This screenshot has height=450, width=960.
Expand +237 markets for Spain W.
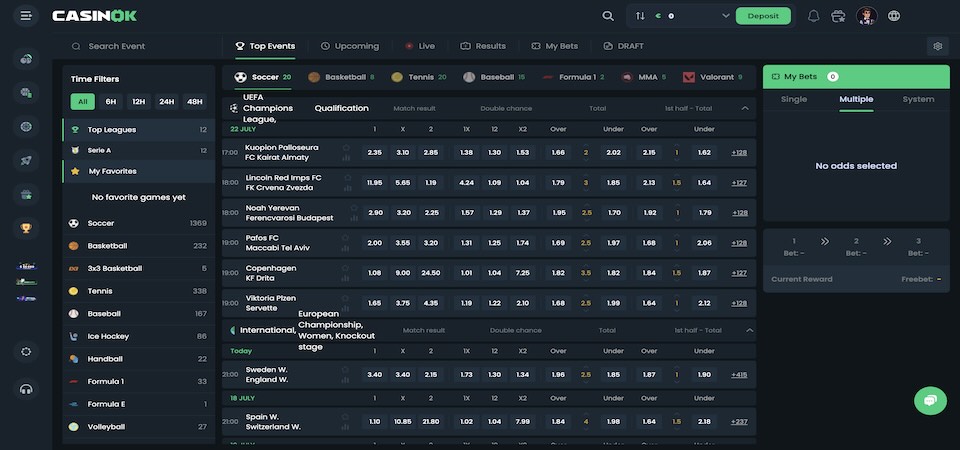pyautogui.click(x=739, y=422)
